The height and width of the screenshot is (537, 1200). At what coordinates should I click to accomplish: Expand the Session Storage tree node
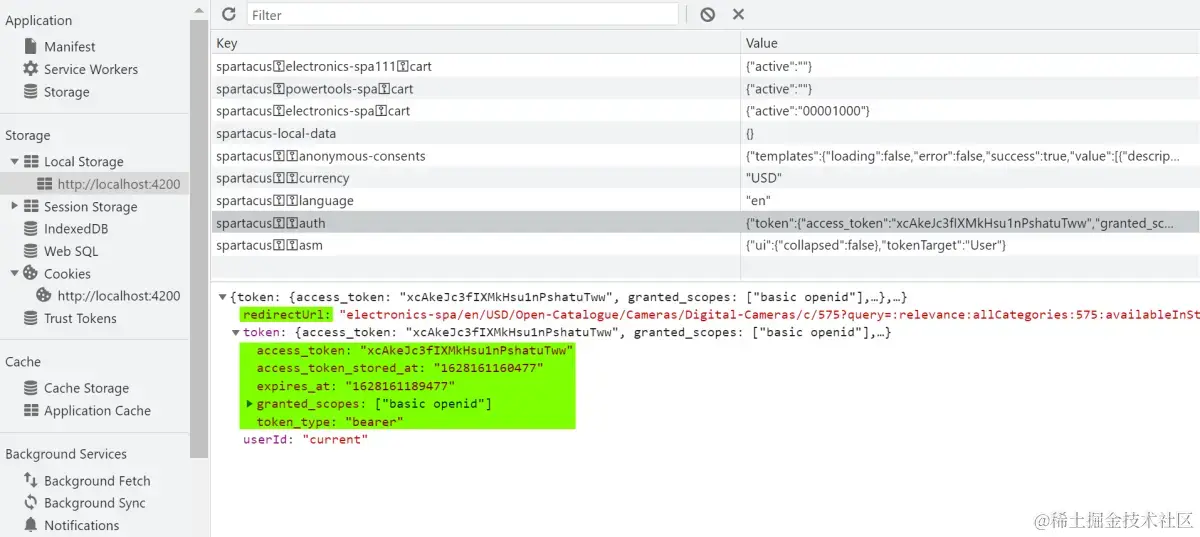tap(14, 206)
